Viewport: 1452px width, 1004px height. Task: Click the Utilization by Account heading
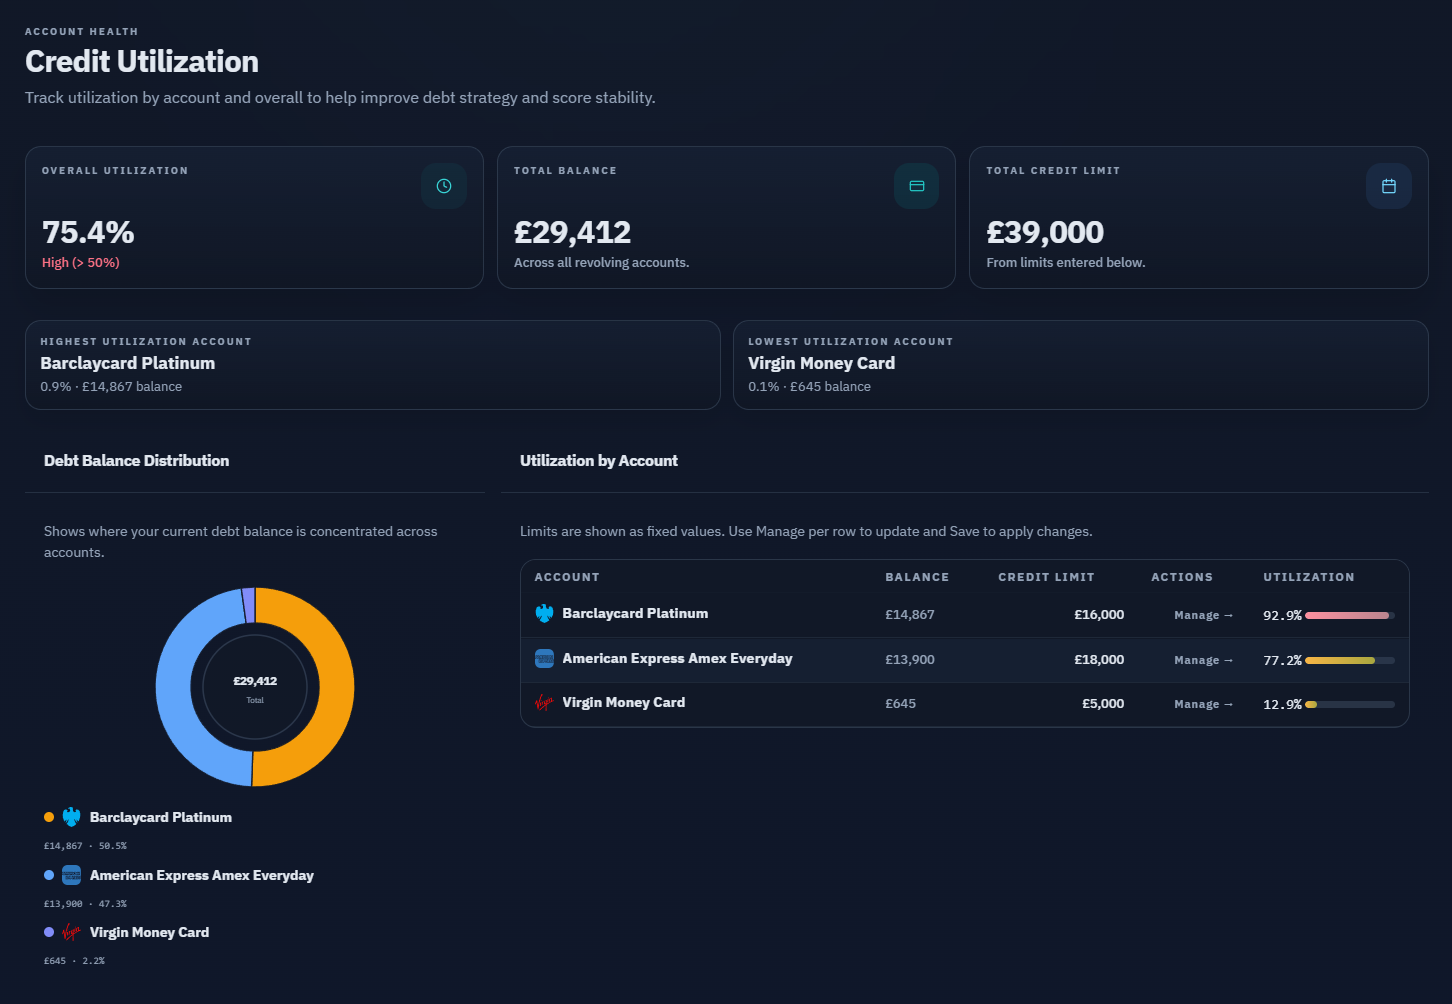coord(599,461)
